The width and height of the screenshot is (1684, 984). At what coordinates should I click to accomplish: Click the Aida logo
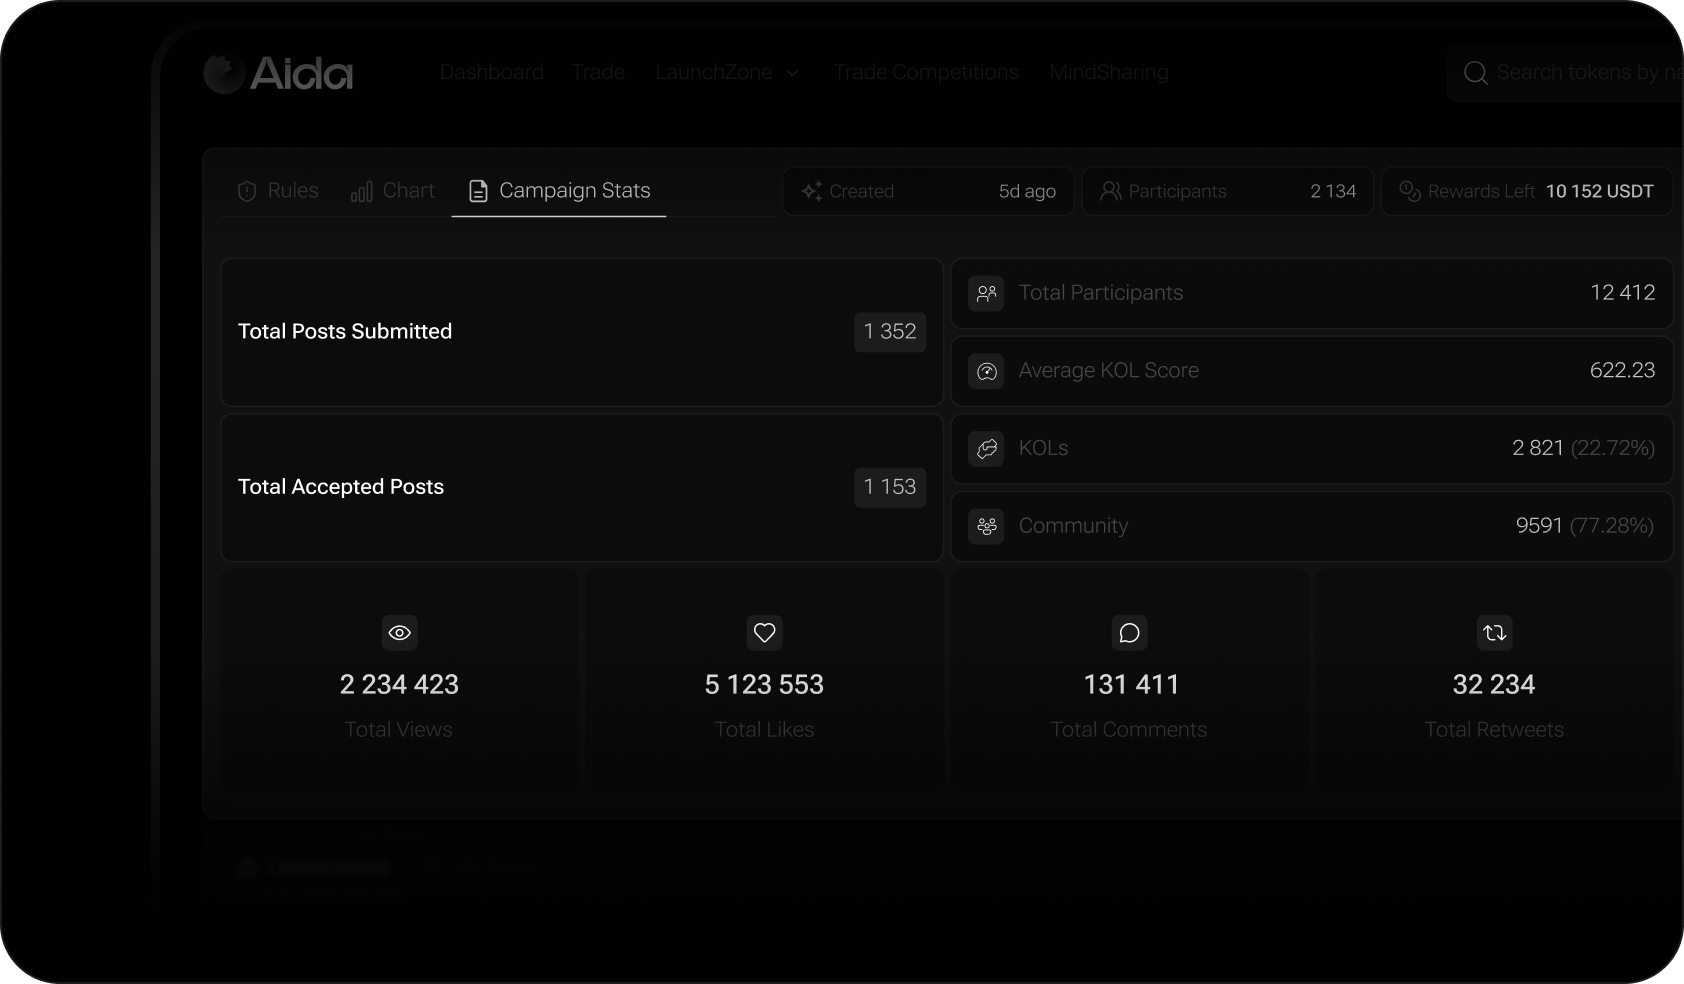click(x=278, y=73)
